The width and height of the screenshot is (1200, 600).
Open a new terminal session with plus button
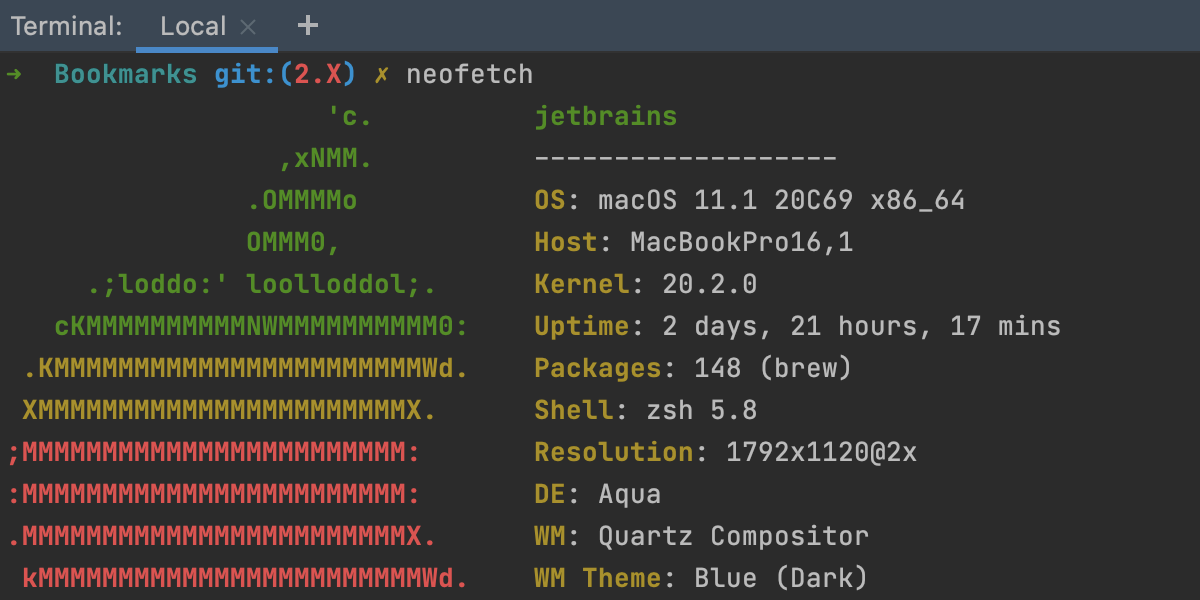308,26
